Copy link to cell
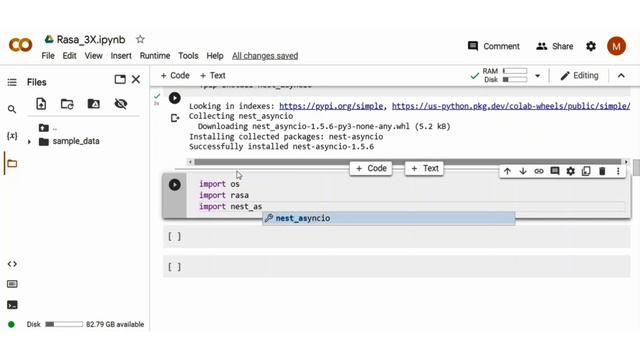 (539, 171)
